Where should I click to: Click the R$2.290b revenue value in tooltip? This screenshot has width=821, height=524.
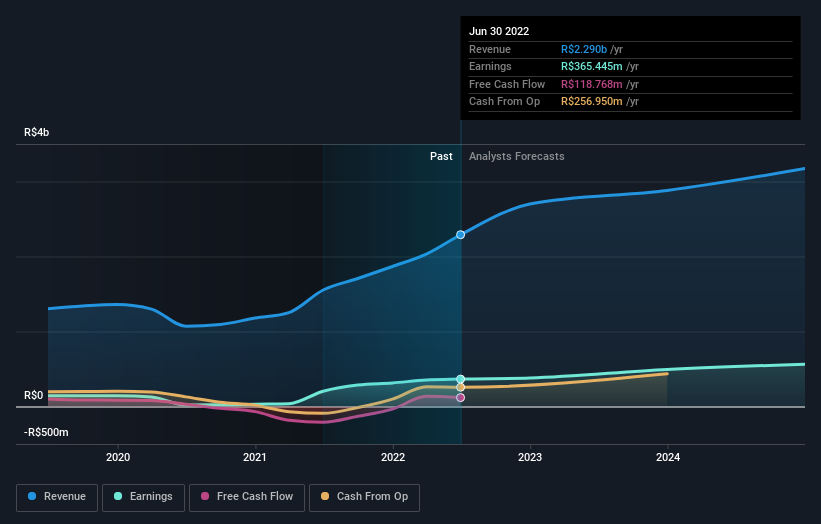(x=584, y=49)
